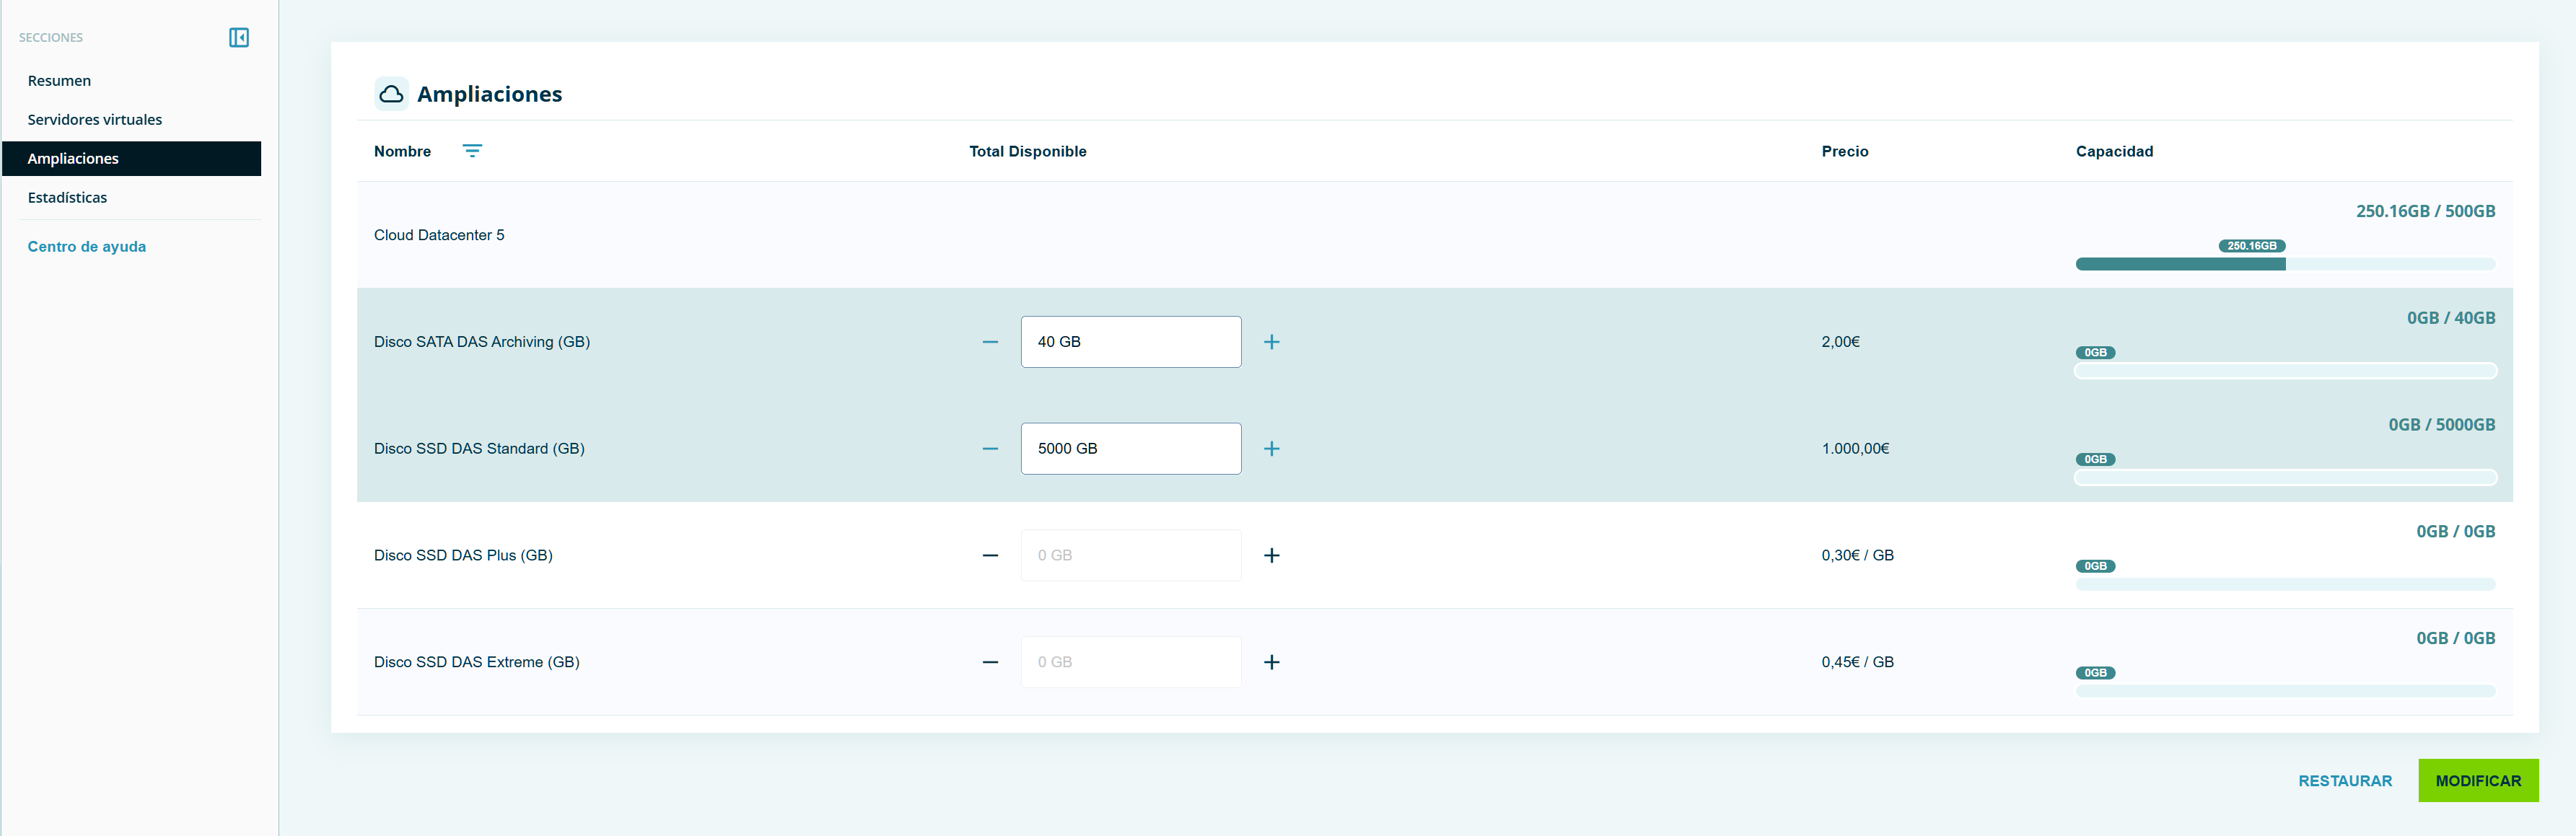Click the Capacidad column header
The width and height of the screenshot is (2576, 836).
pos(2114,151)
